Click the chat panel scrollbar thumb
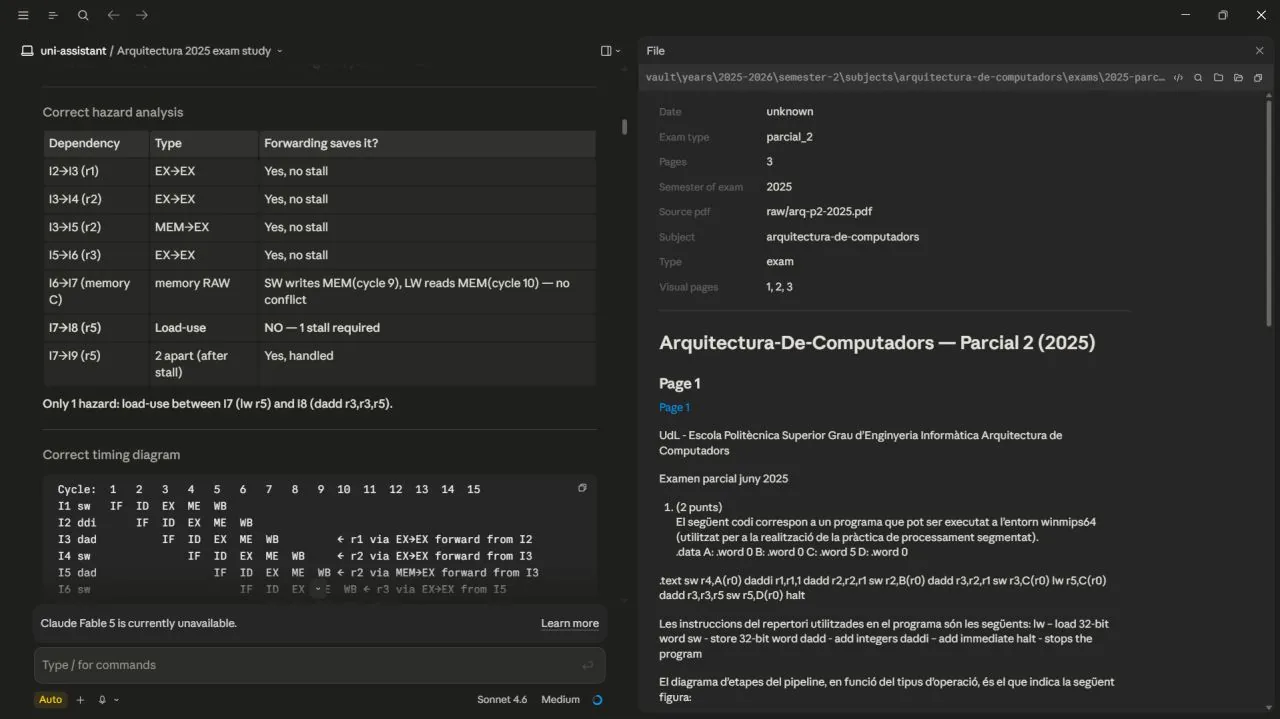This screenshot has height=719, width=1280. tap(624, 127)
